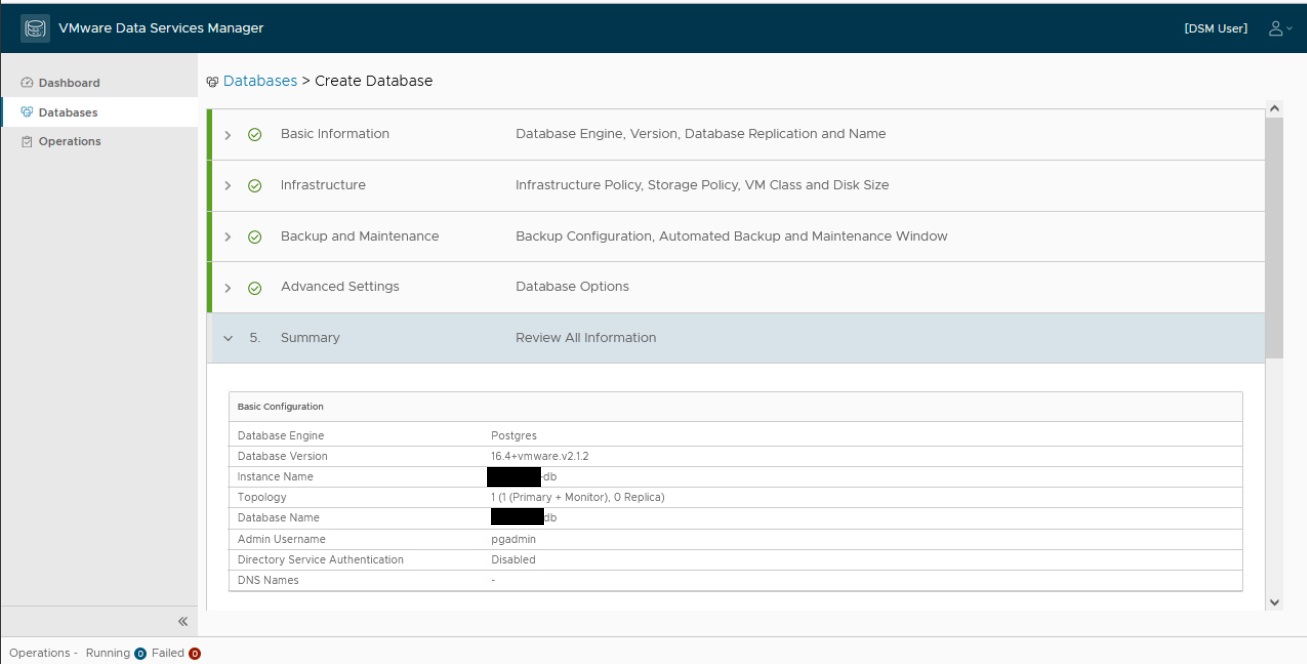Click the Postgres database engine value
Image resolution: width=1307 pixels, height=664 pixels.
click(x=514, y=436)
